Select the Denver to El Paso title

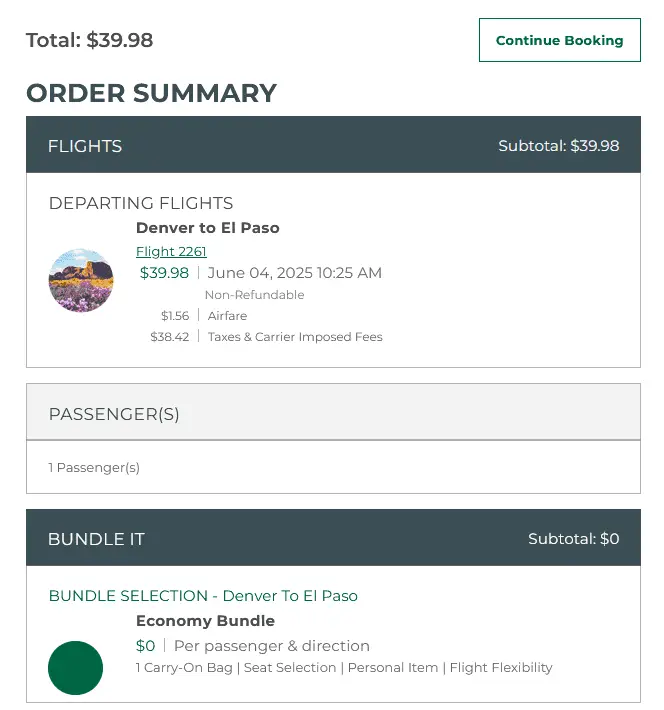tap(208, 228)
